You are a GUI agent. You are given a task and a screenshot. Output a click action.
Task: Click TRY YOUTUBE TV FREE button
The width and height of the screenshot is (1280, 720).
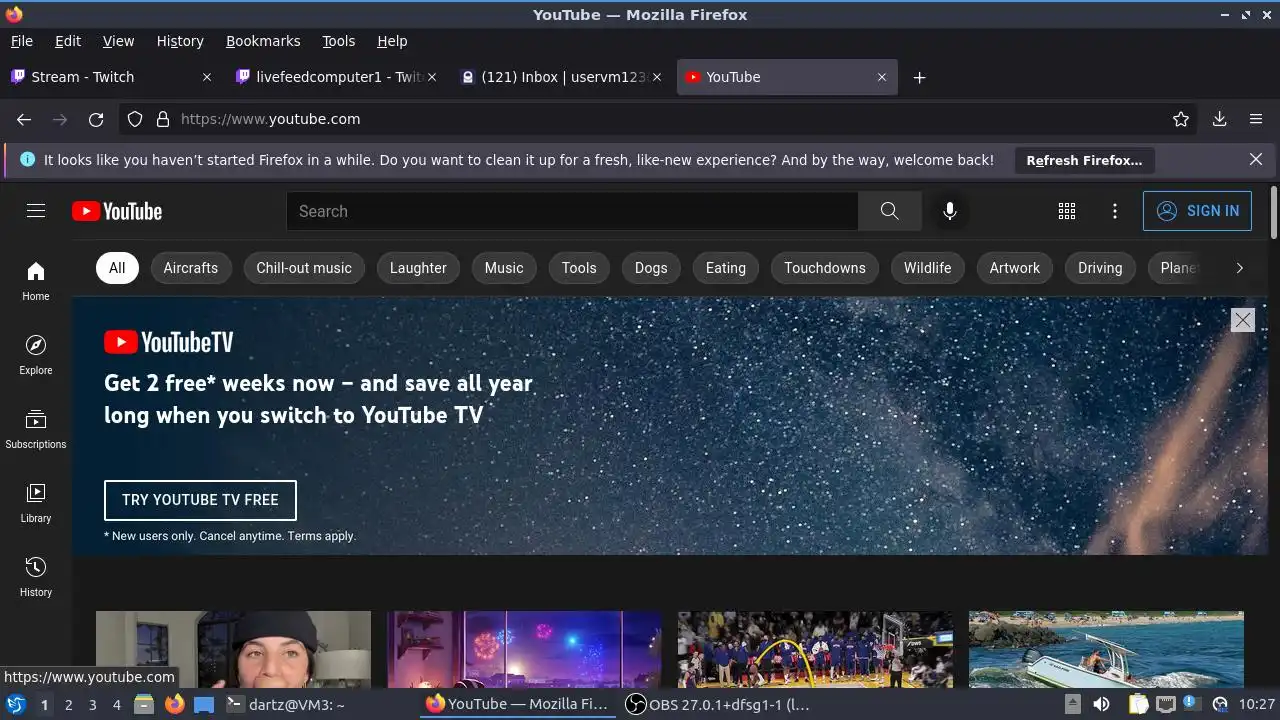click(x=200, y=500)
